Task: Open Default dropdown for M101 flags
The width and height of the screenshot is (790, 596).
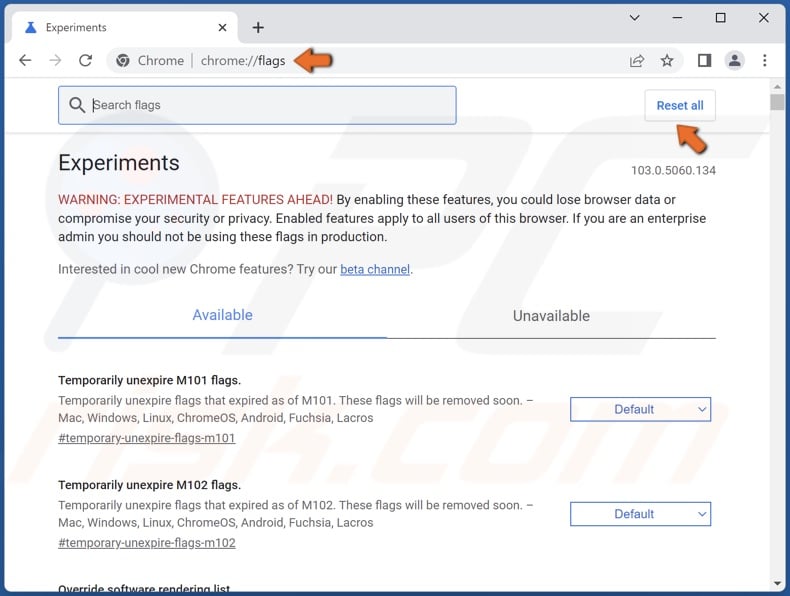Action: click(x=640, y=409)
